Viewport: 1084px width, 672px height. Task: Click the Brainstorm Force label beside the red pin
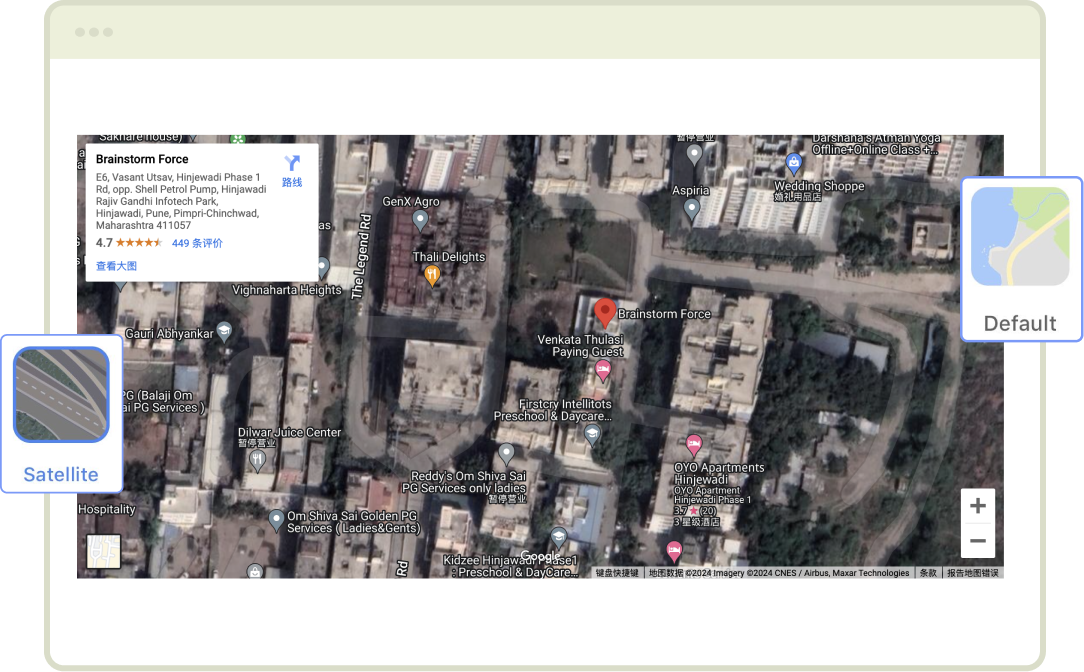[664, 314]
